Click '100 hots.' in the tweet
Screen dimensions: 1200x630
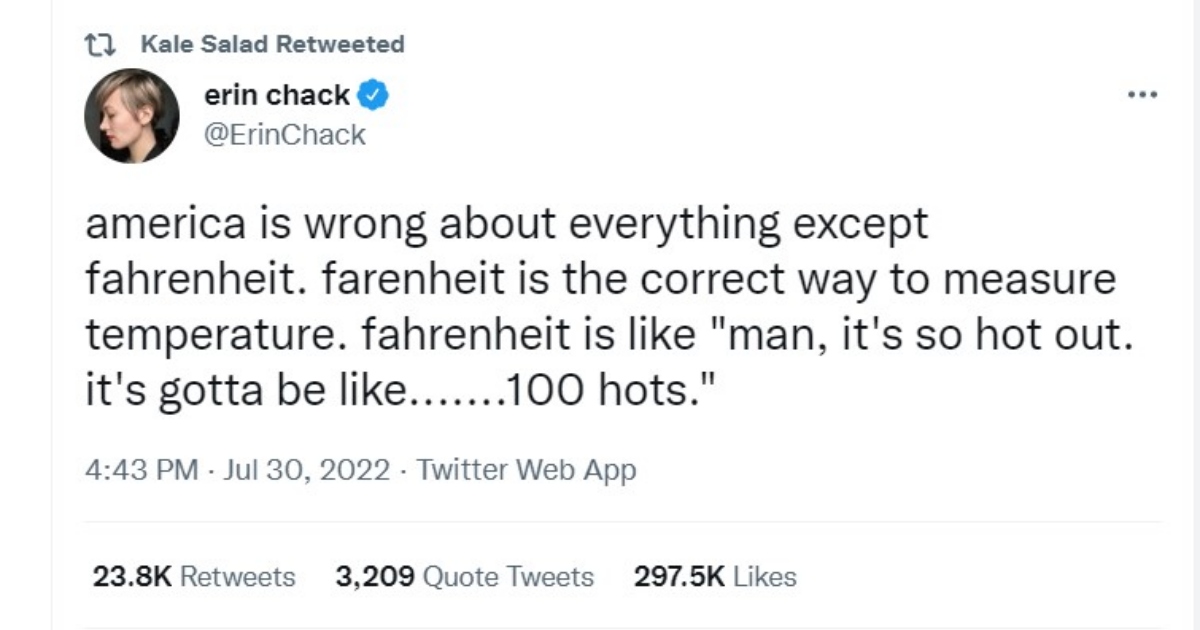coord(604,391)
